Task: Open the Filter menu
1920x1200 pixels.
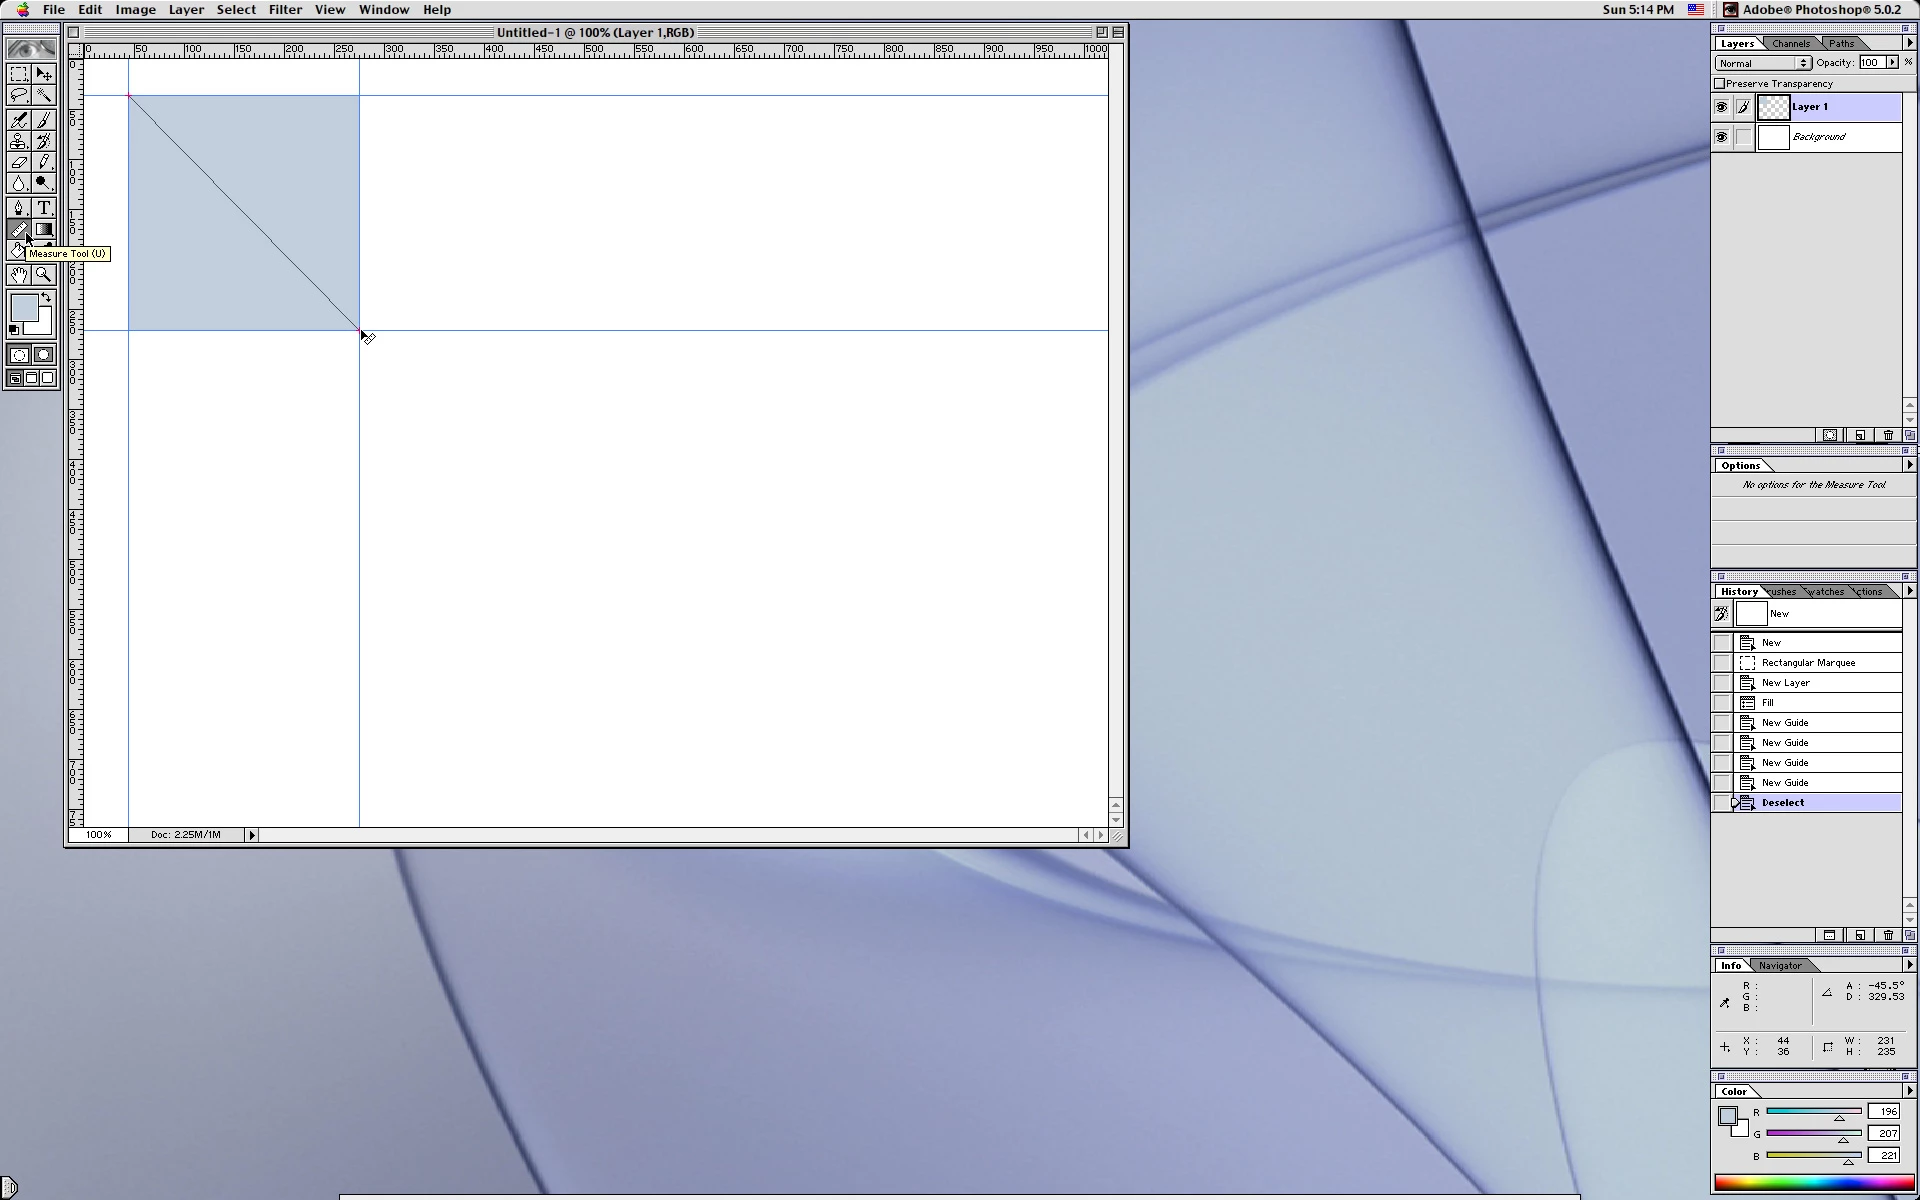Action: pos(285,10)
